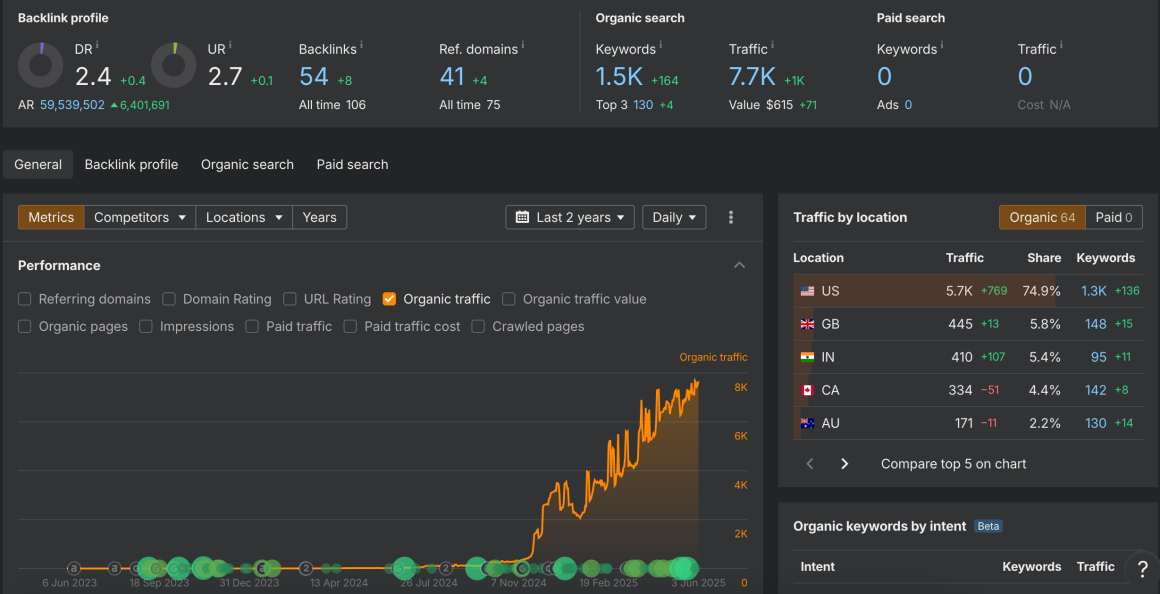
Task: Switch to the Backlink profile tab
Action: point(131,164)
